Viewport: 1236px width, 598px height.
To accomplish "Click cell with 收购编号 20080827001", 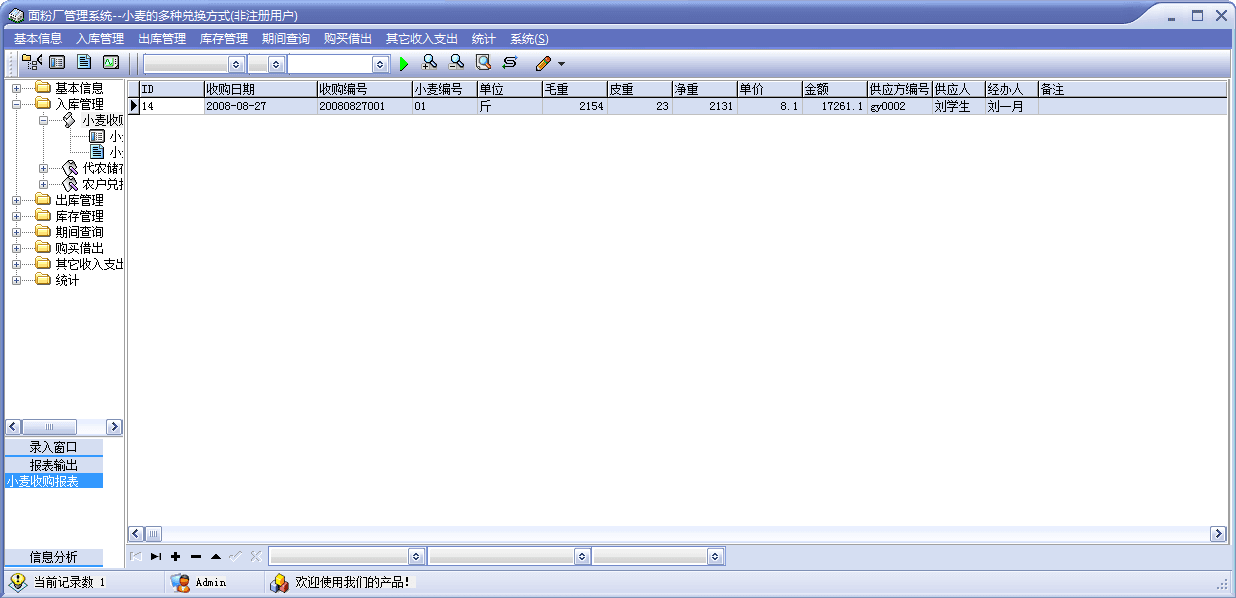I will coord(364,106).
